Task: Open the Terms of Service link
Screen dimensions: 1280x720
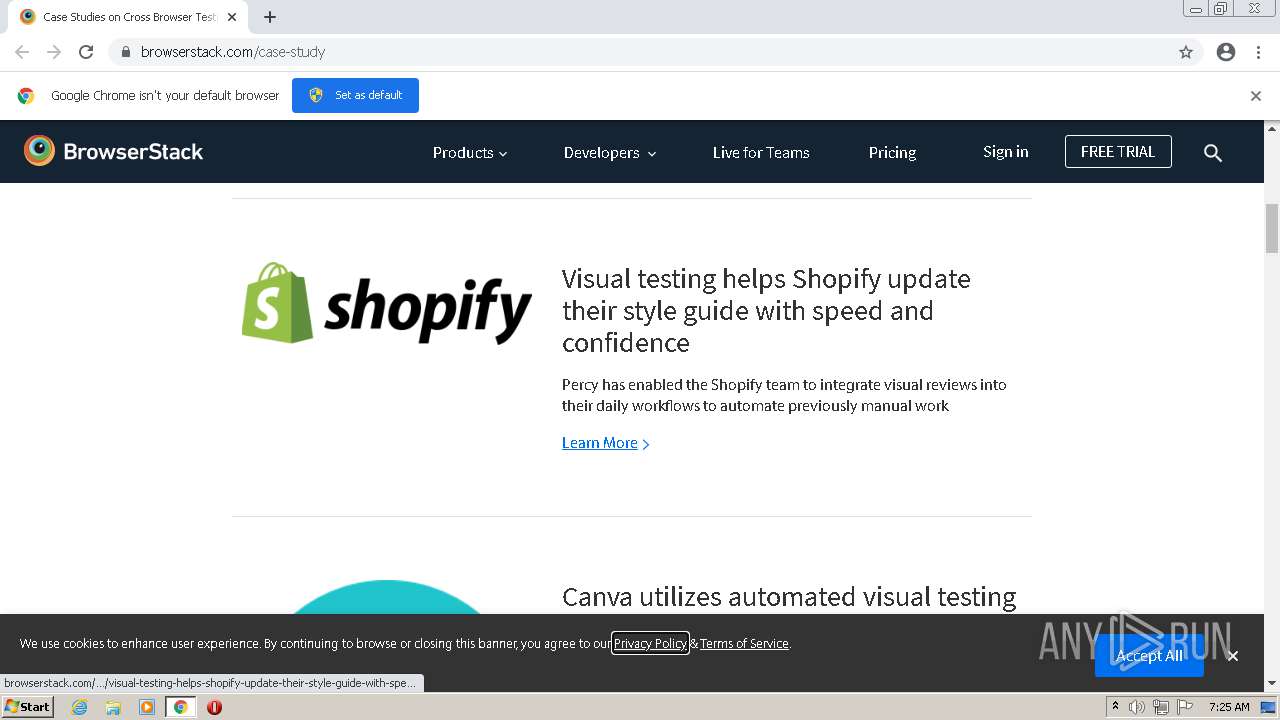Action: (744, 643)
